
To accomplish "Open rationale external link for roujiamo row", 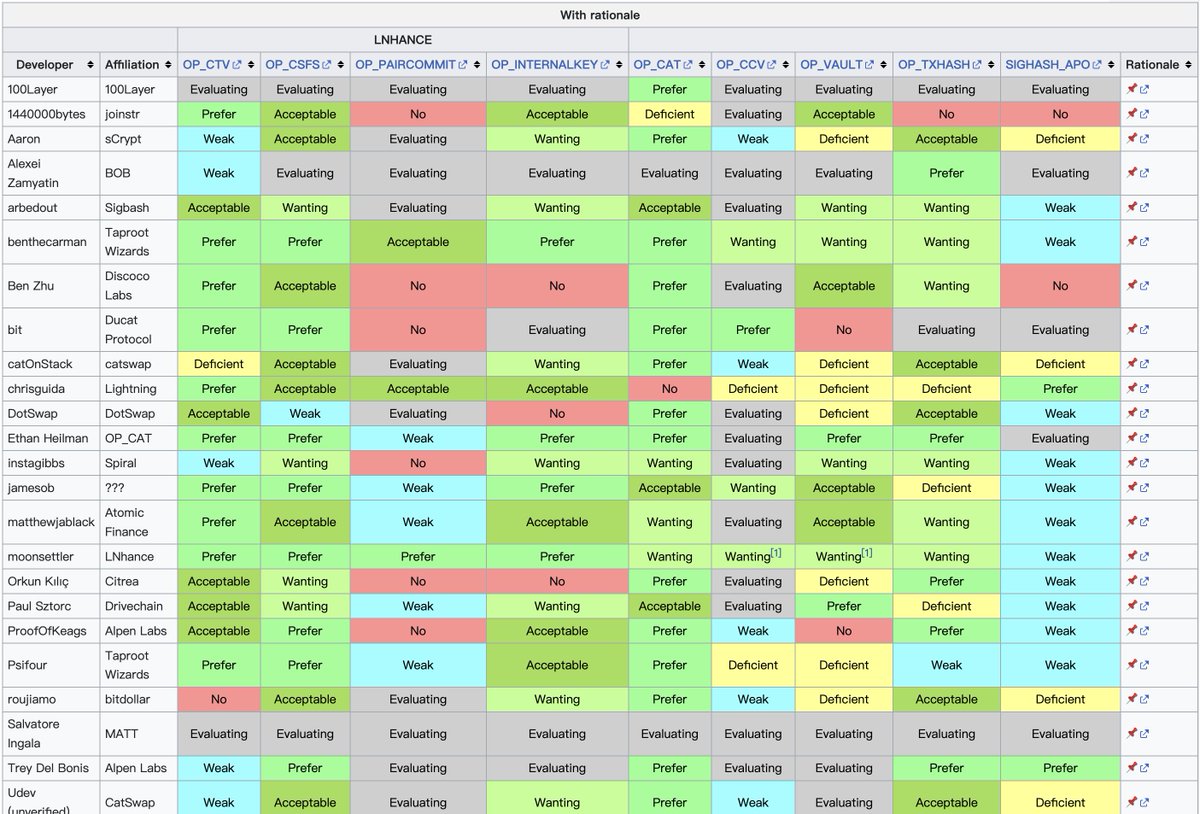I will 1144,700.
